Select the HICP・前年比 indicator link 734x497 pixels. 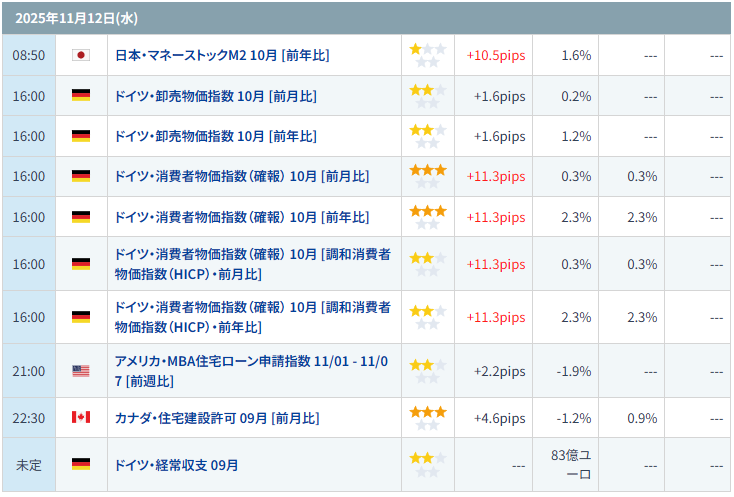(x=252, y=317)
